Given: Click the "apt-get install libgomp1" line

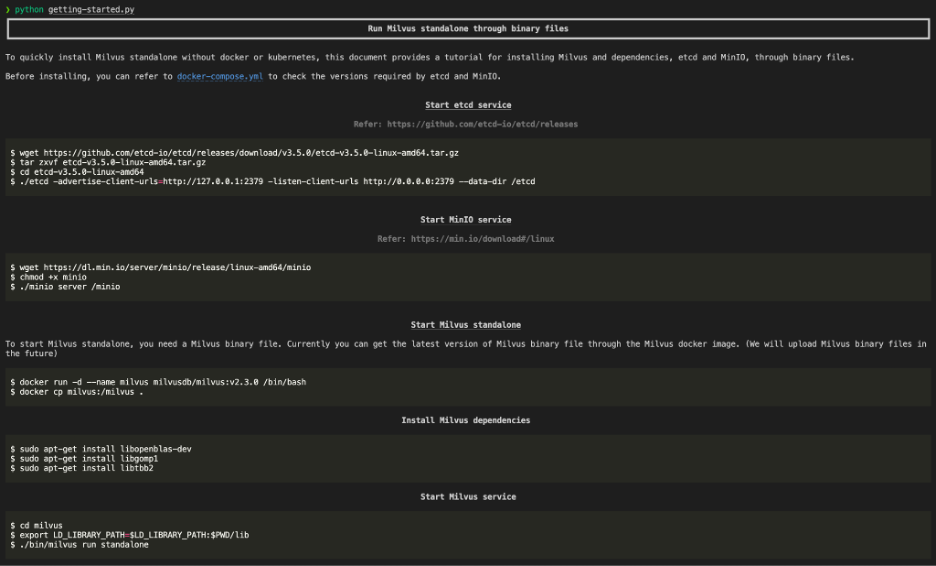Looking at the screenshot, I should pyautogui.click(x=84, y=459).
